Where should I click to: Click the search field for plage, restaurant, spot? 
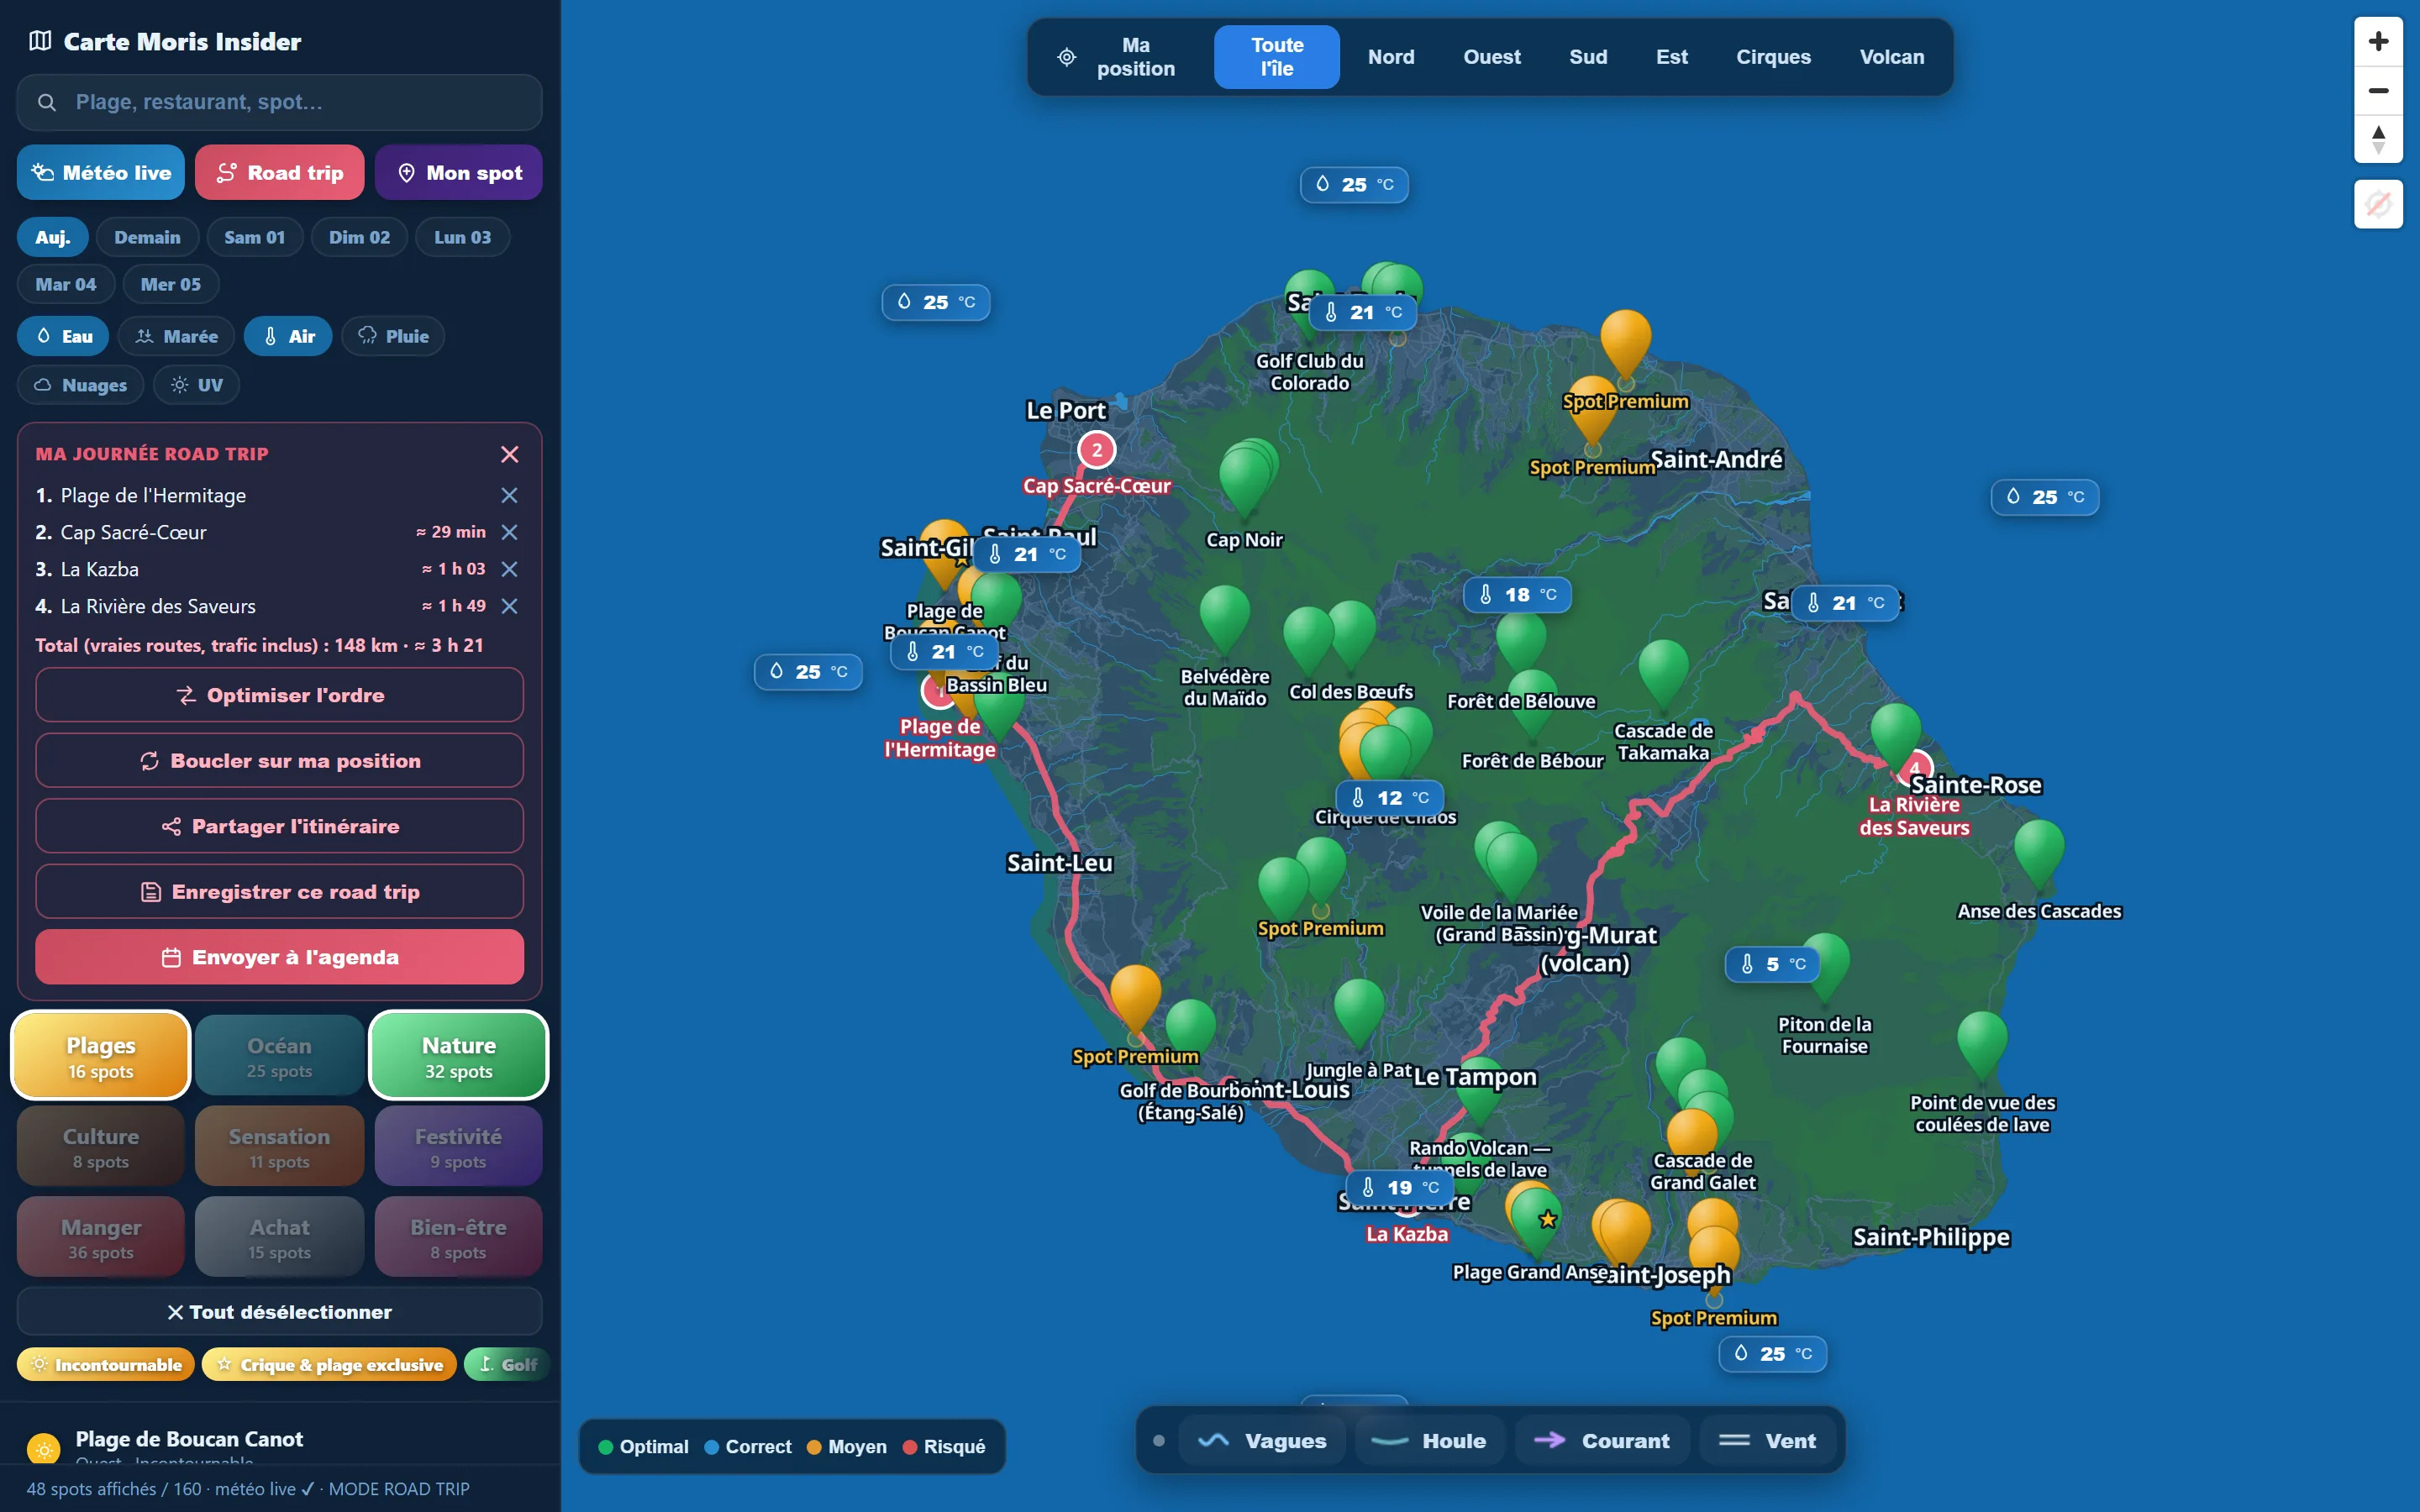[x=279, y=102]
